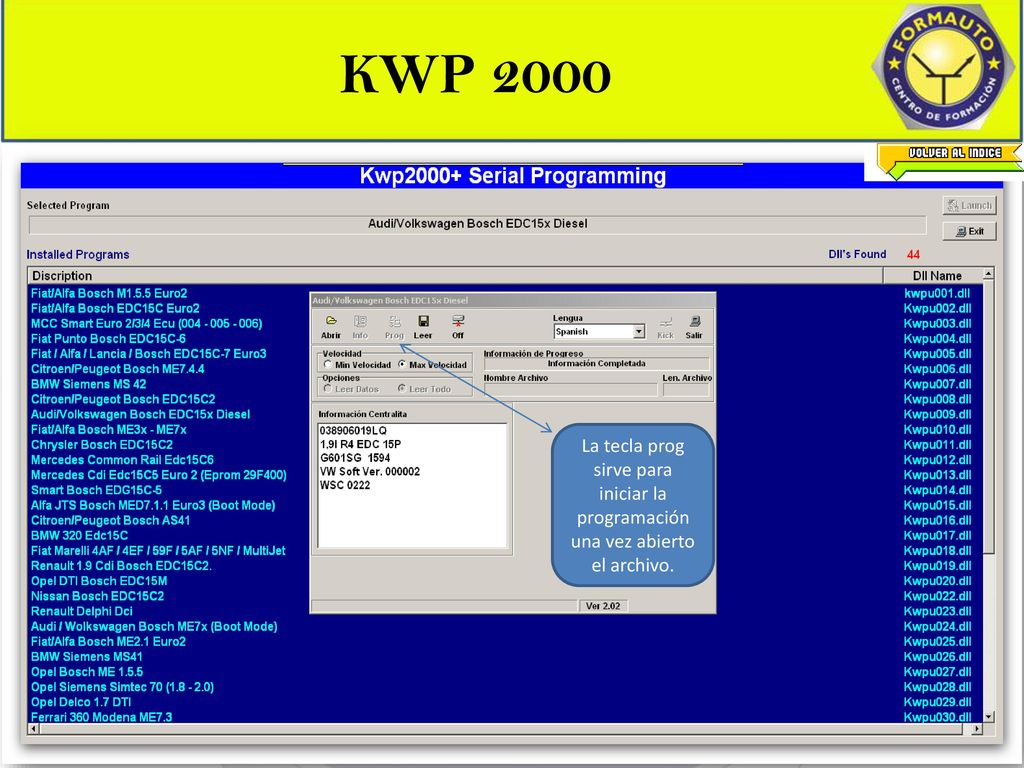Click the Discription column header
This screenshot has height=768, width=1024.
455,276
